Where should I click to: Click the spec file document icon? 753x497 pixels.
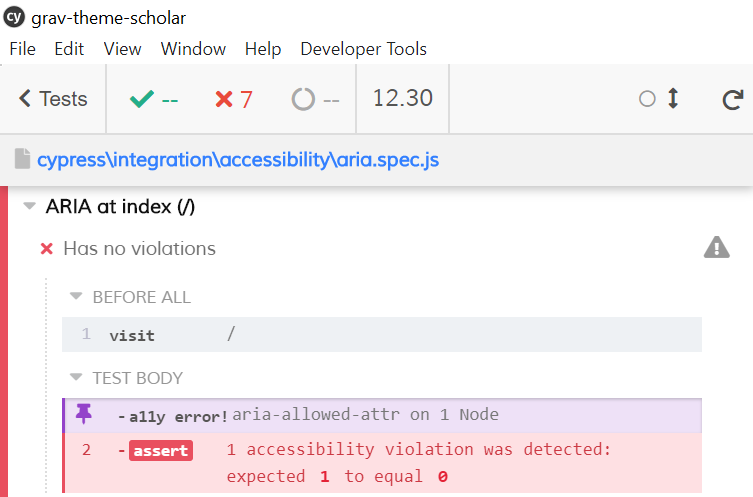[22, 159]
